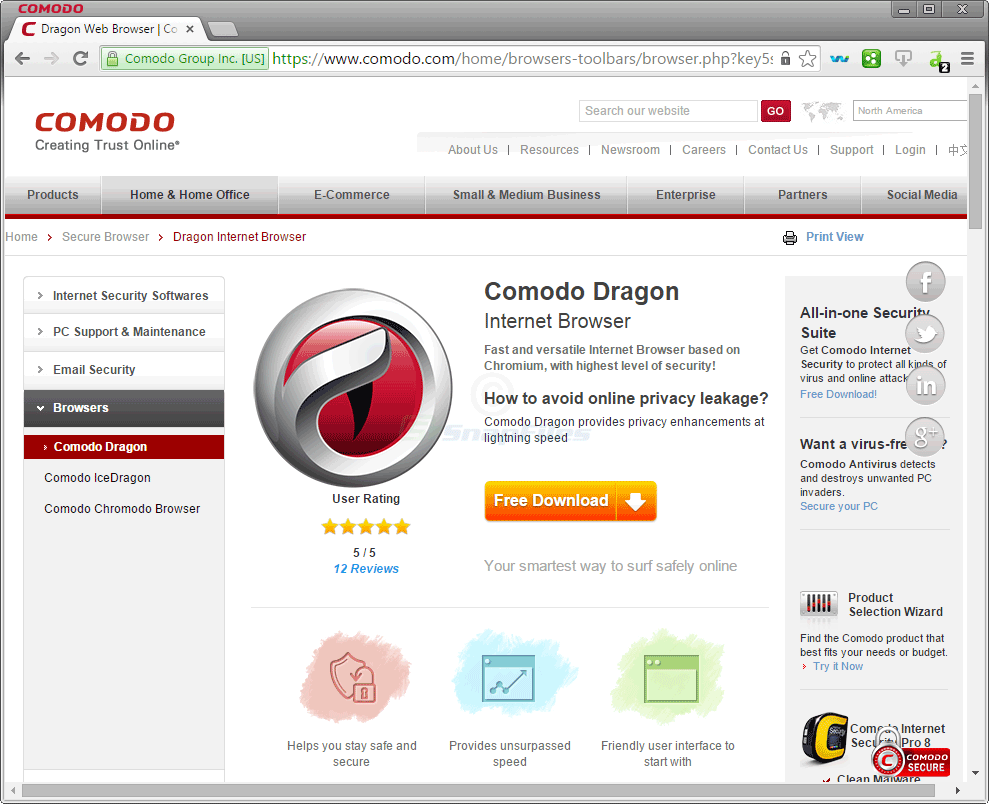Go back to the previous page
Viewport: 989px width, 804px height.
[23, 59]
